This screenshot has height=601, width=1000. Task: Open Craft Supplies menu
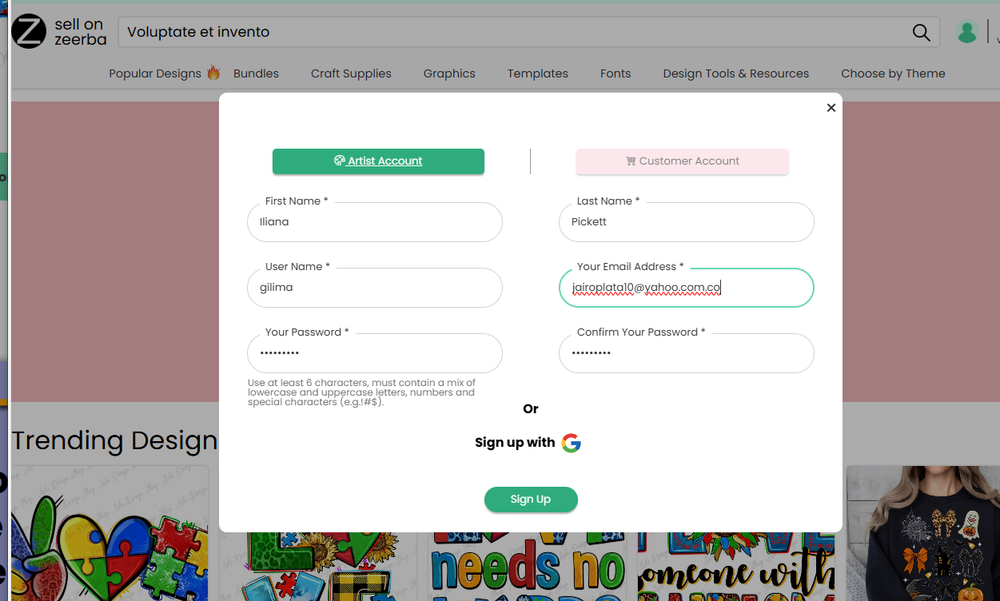[x=351, y=73]
